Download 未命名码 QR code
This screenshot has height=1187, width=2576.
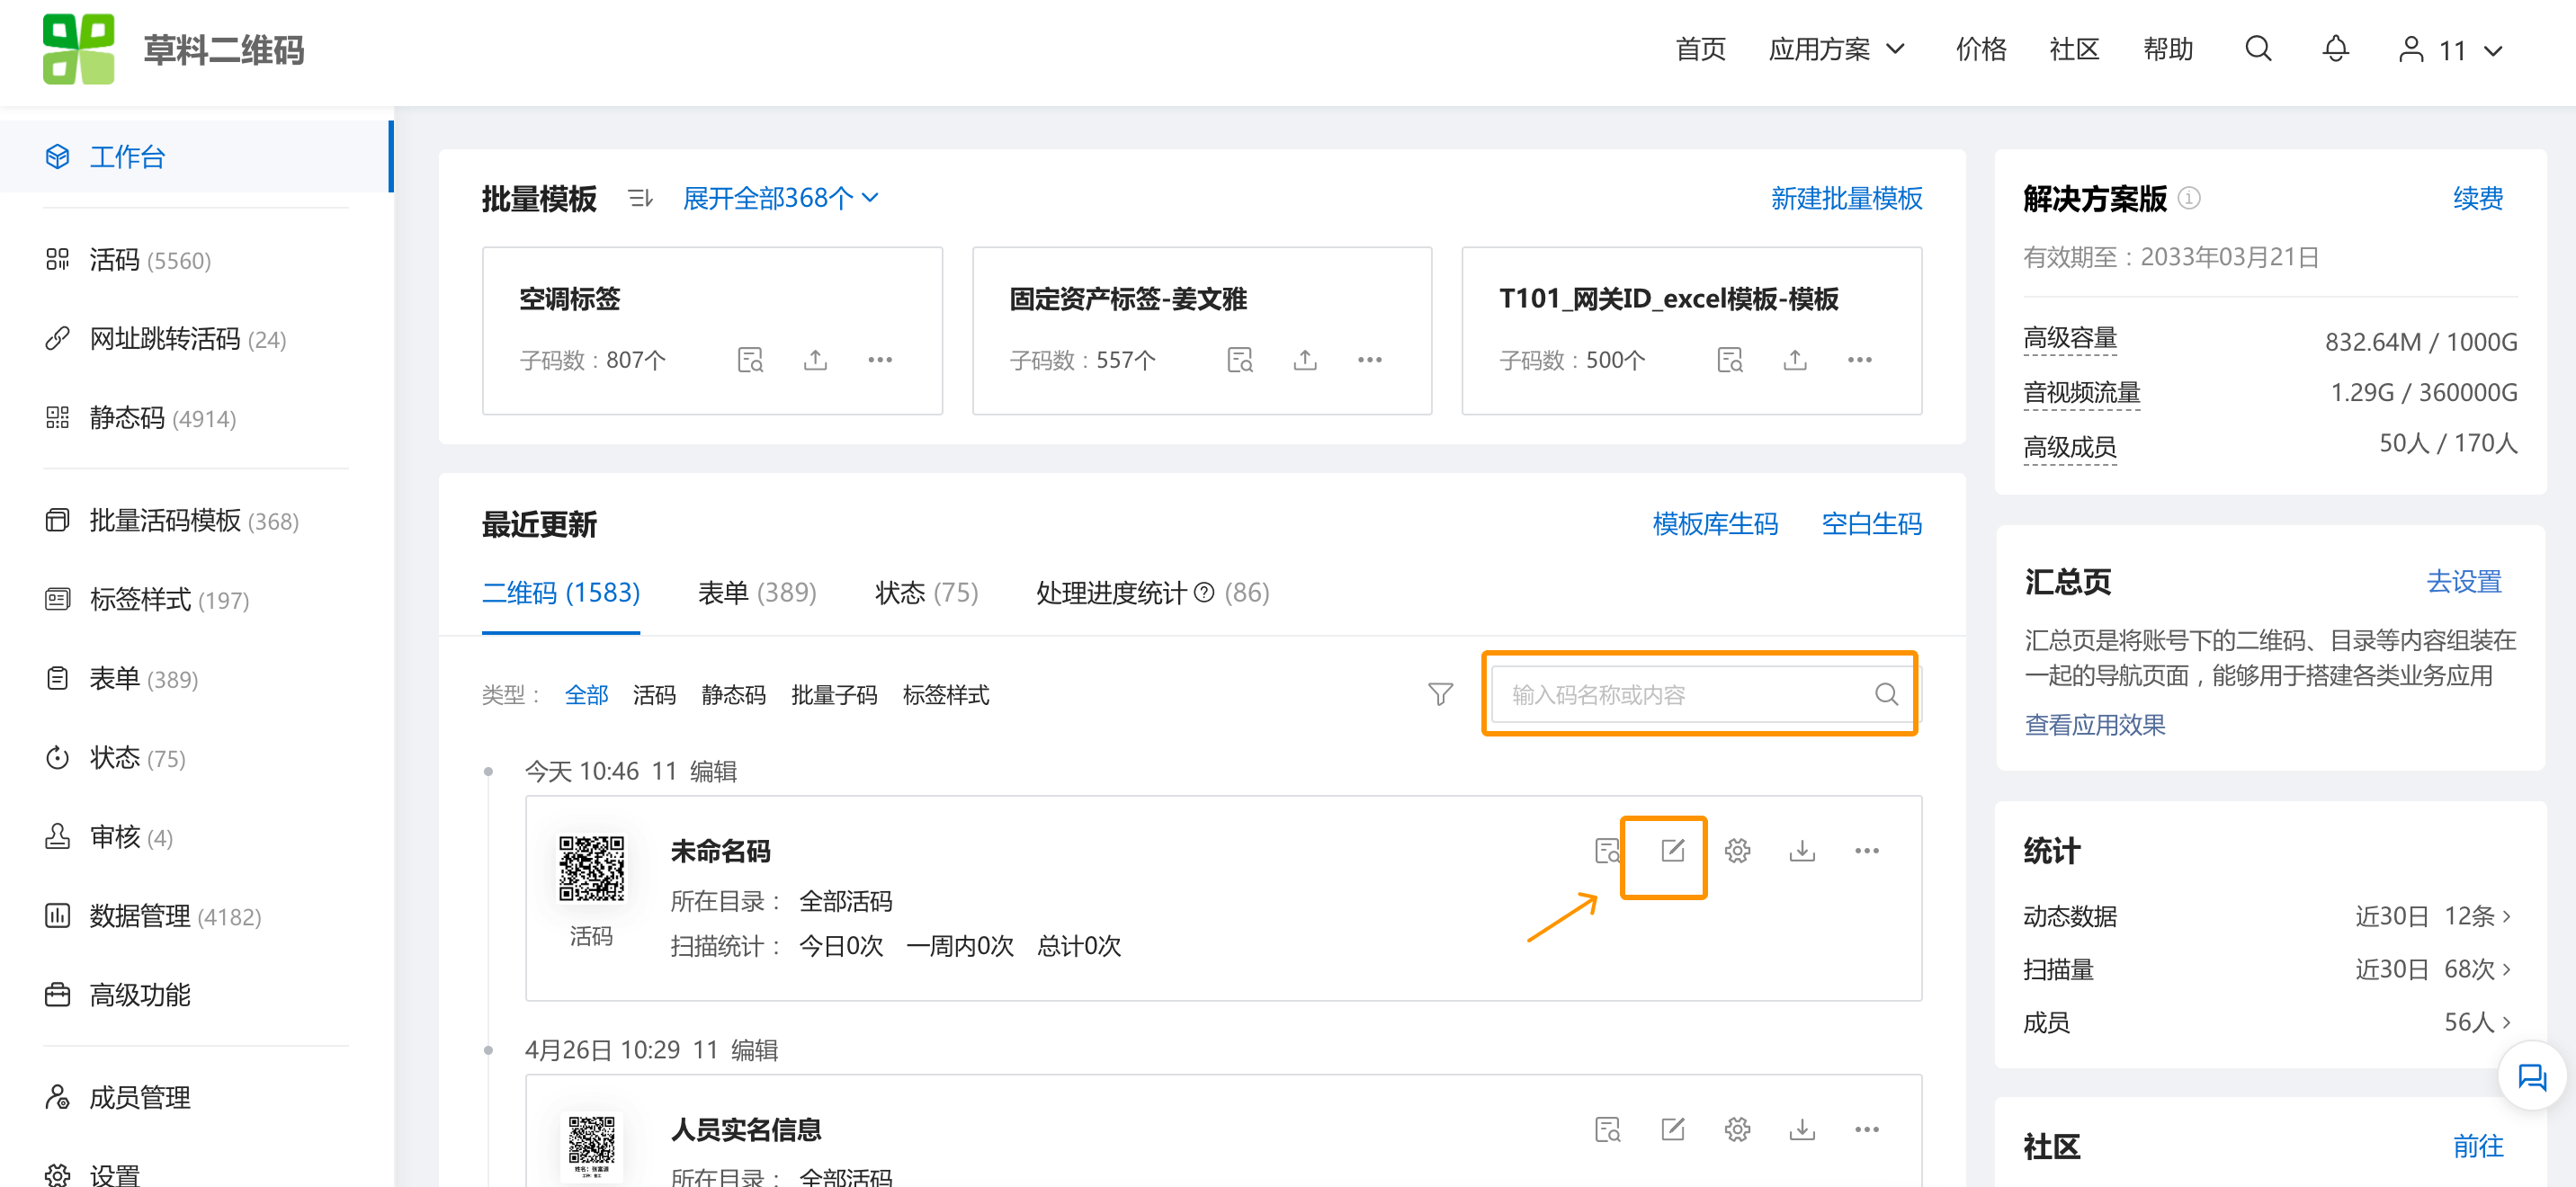pyautogui.click(x=1802, y=851)
